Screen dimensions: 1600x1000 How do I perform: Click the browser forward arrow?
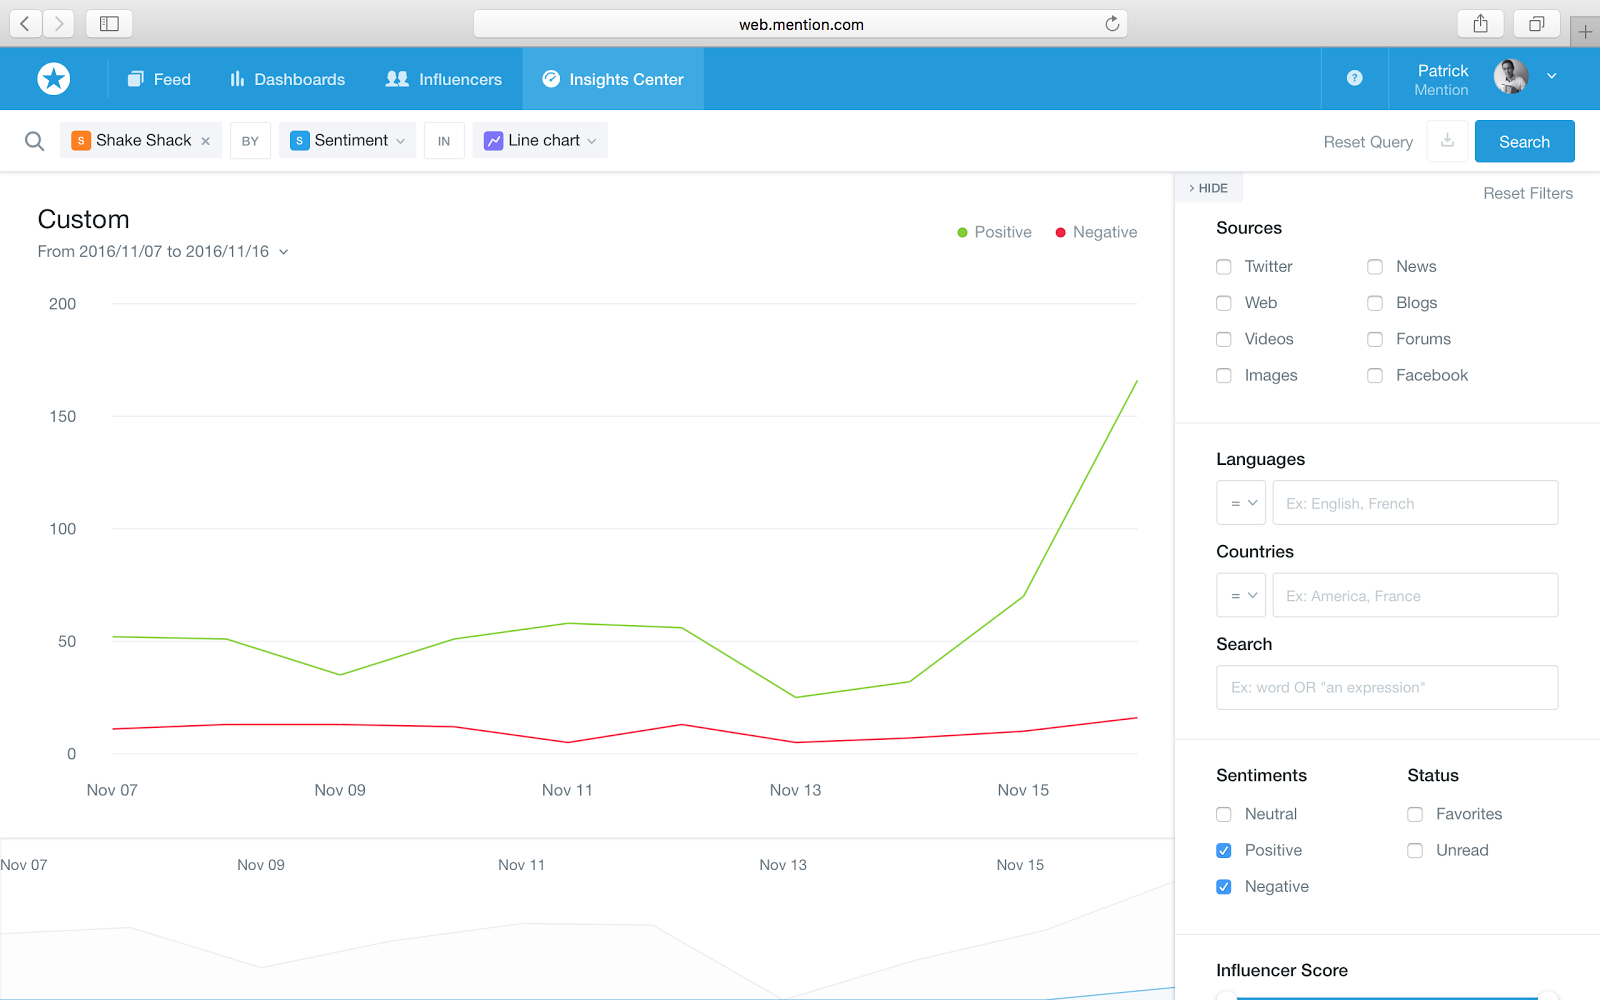(x=59, y=24)
